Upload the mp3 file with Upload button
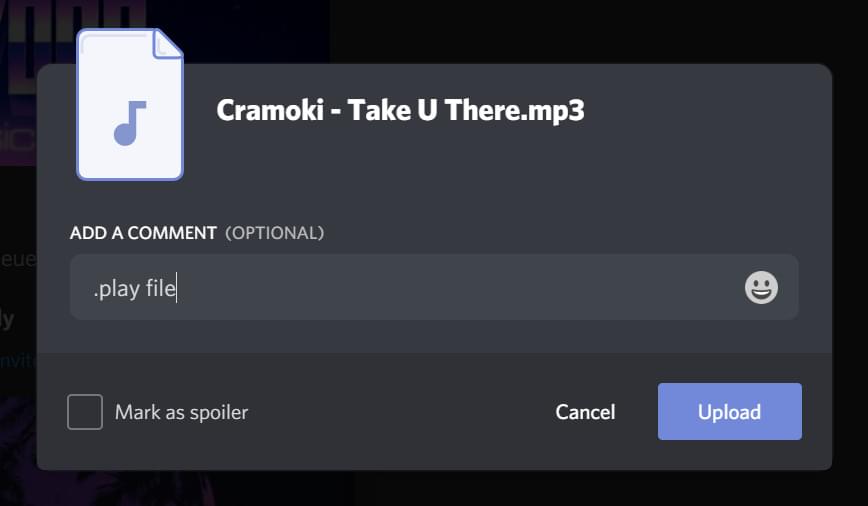This screenshot has height=506, width=868. 730,411
